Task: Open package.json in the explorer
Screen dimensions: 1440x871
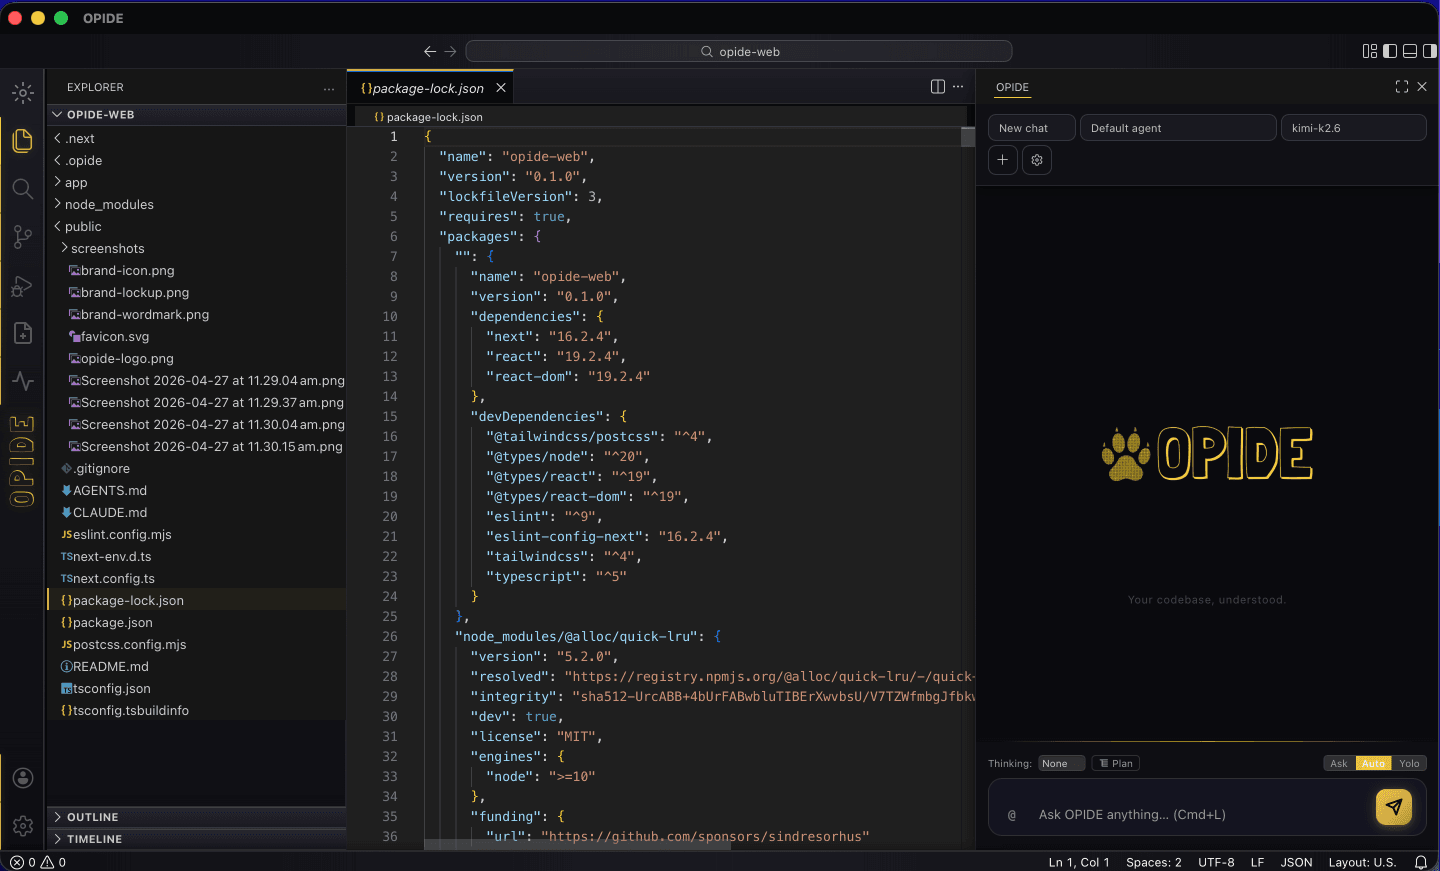Action: [x=196, y=622]
